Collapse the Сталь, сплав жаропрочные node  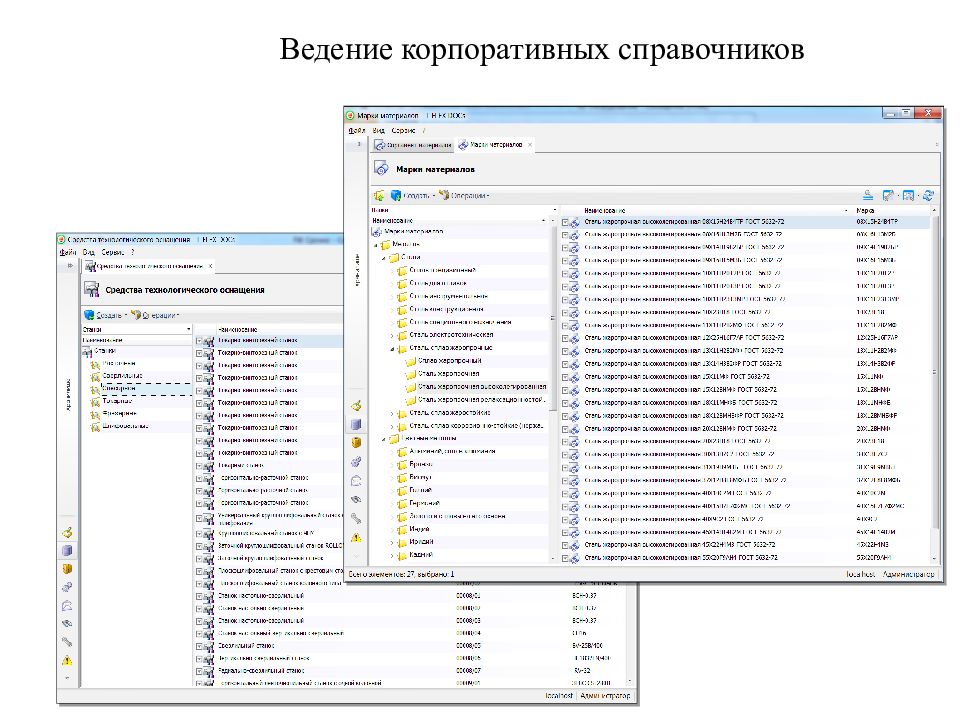pos(392,348)
